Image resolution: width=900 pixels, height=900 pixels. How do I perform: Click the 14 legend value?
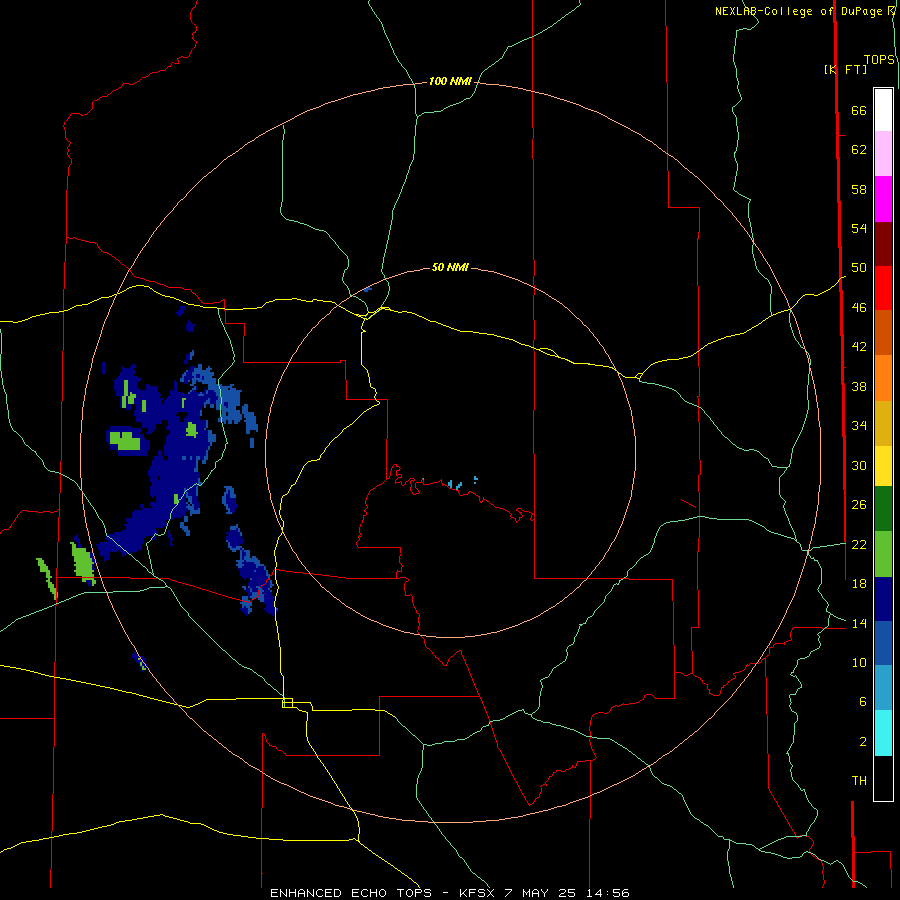tap(859, 623)
